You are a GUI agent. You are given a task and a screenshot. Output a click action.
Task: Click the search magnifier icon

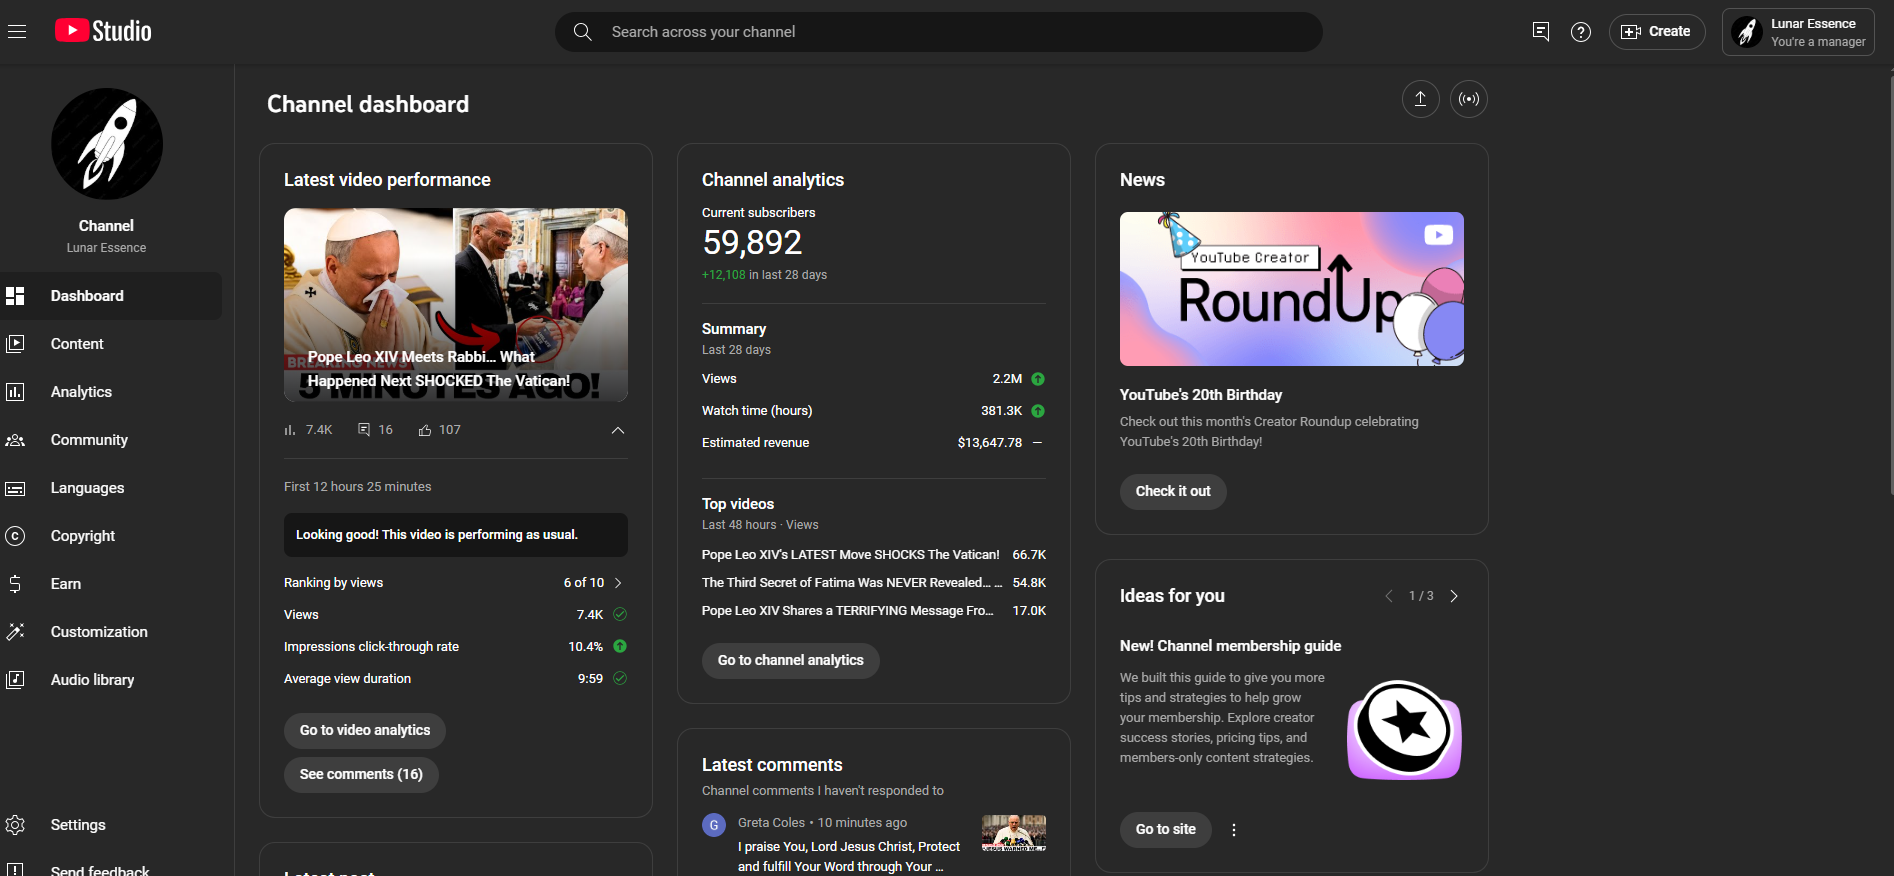point(582,32)
